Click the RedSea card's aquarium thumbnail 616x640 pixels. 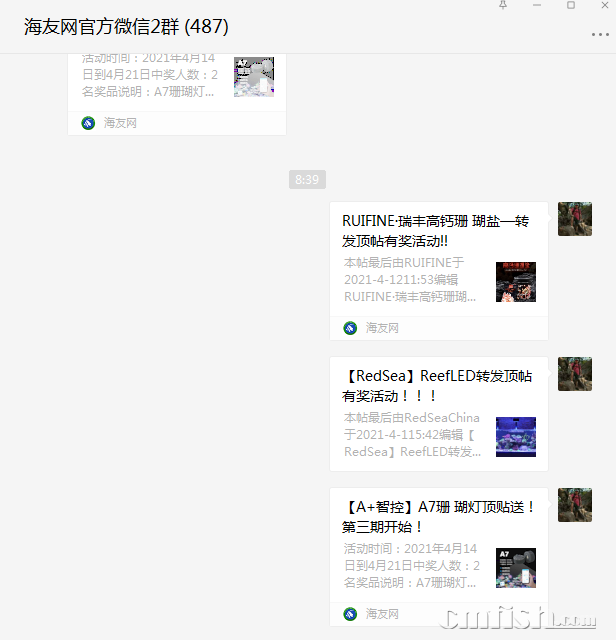coord(516,437)
